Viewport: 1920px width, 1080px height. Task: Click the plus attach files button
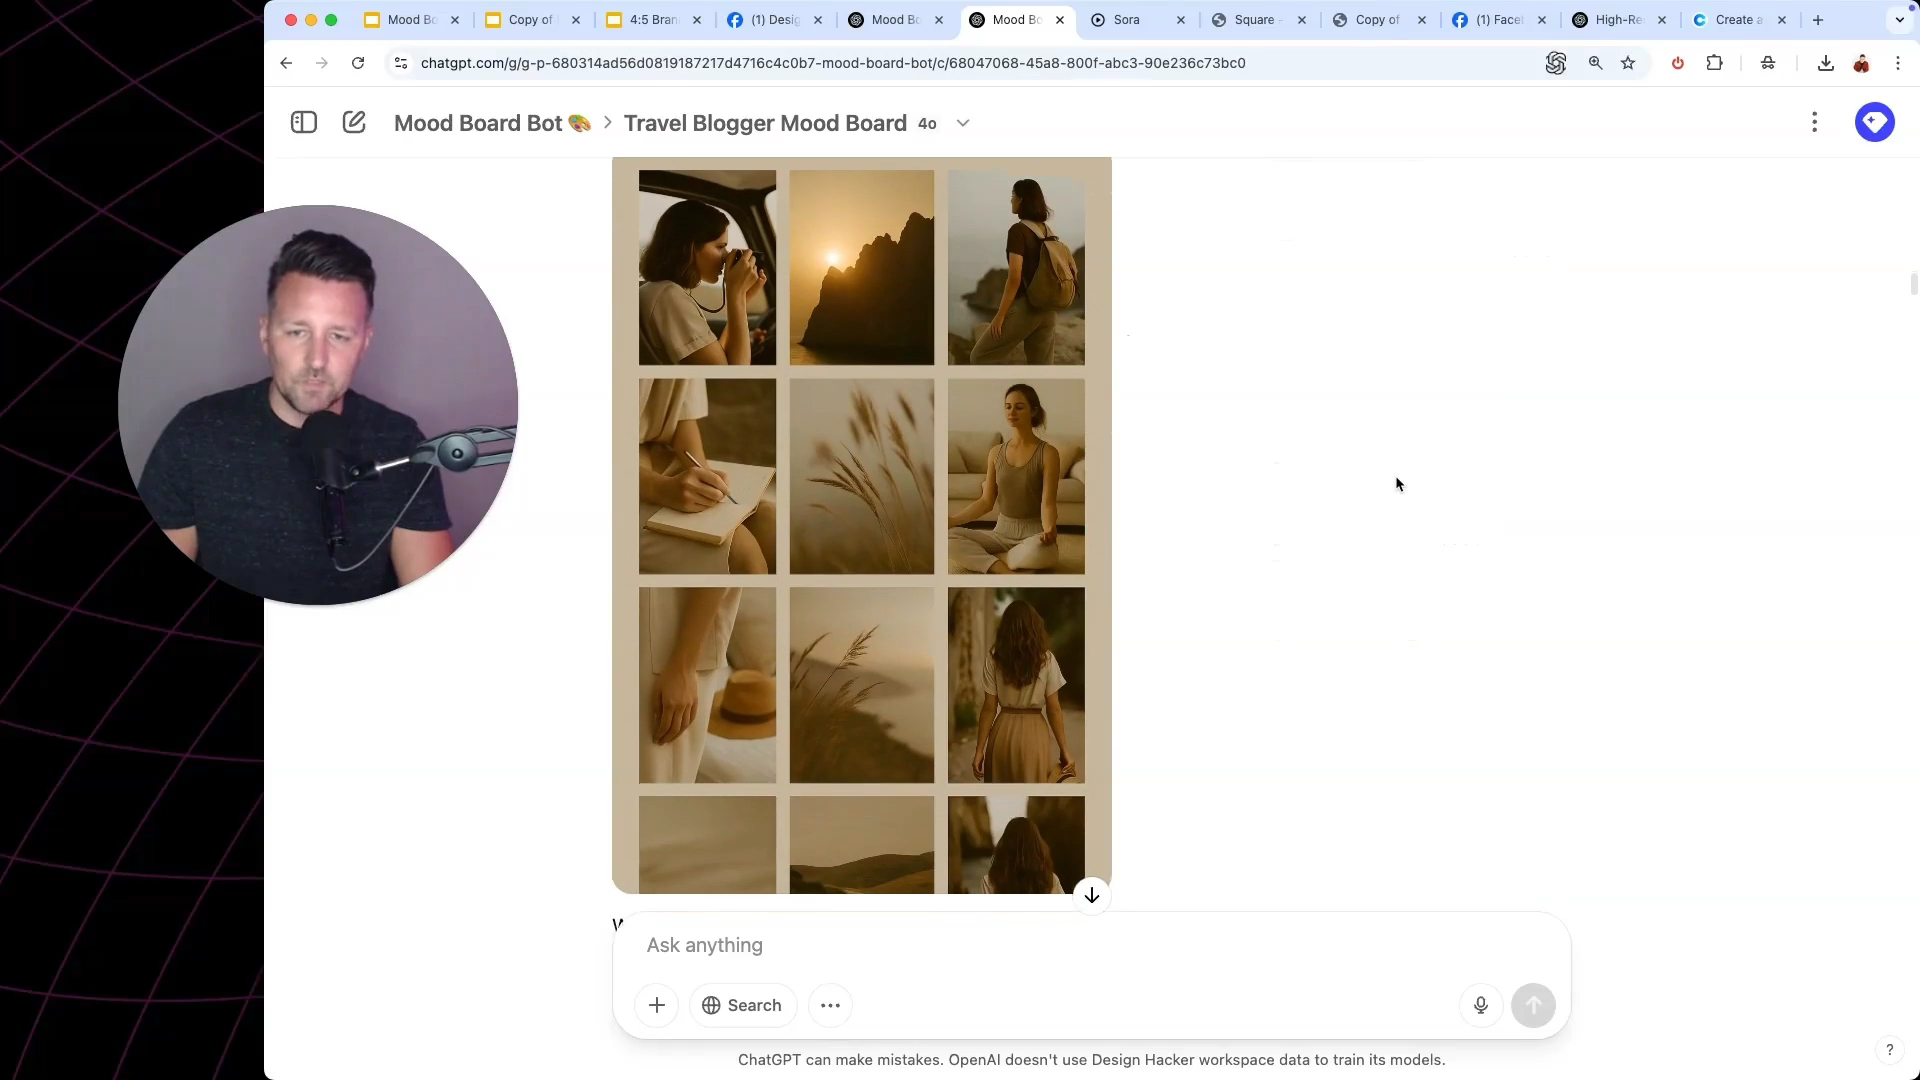pyautogui.click(x=657, y=1005)
